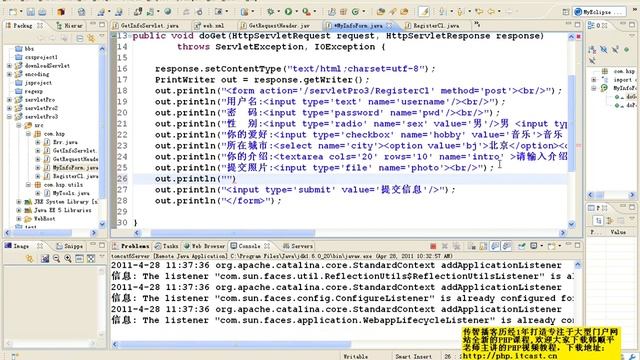The width and height of the screenshot is (640, 360).
Task: Click the New file toolbar icon
Action: coord(13,12)
